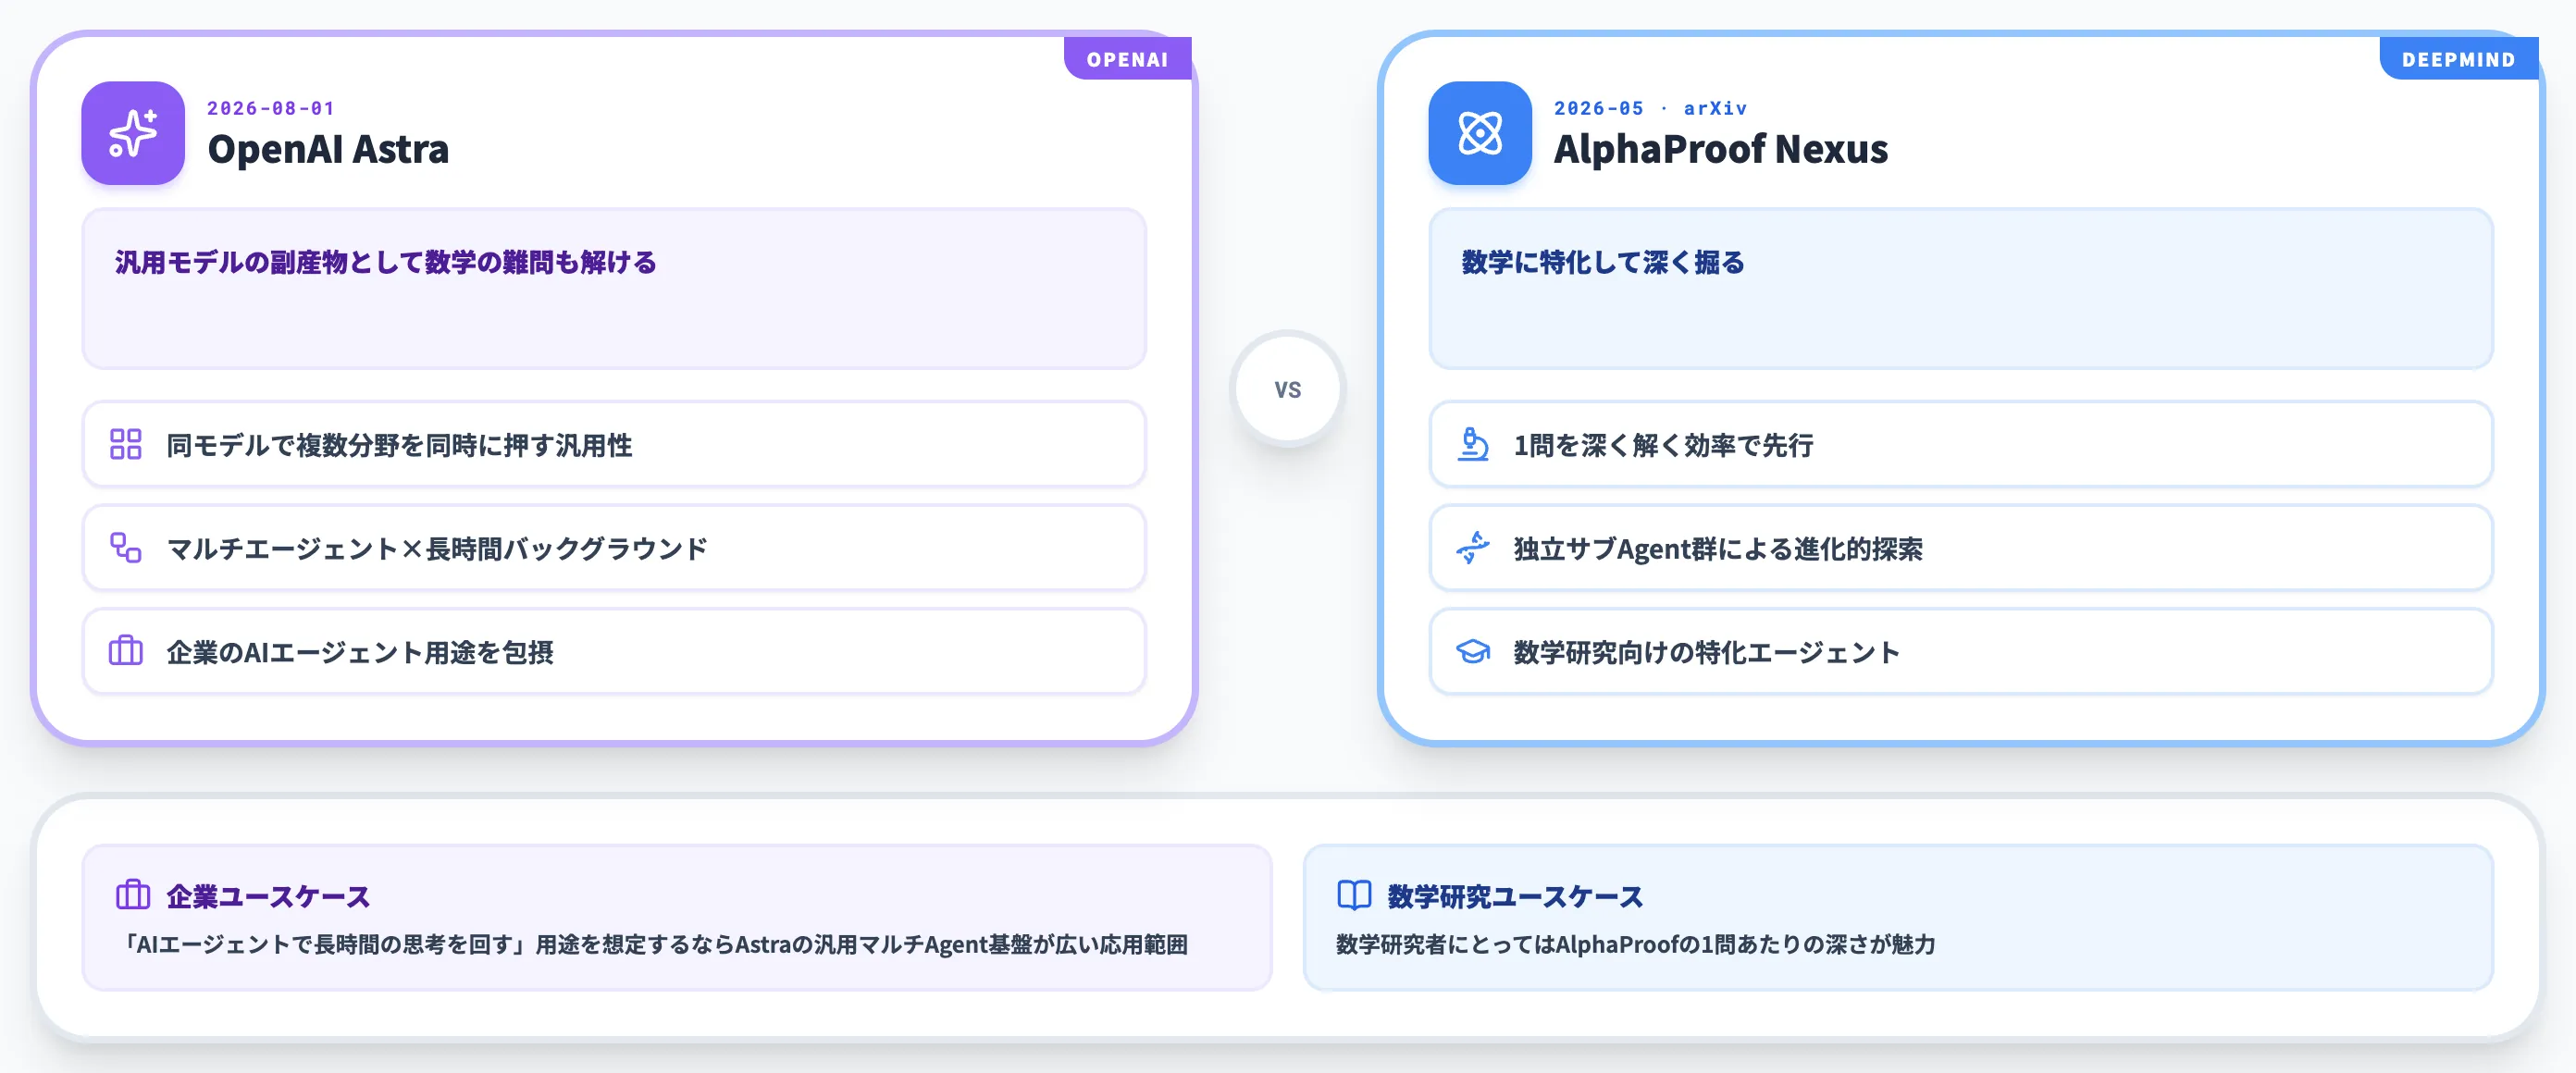2576x1073 pixels.
Task: Click the 独立サブAgent群による進化的探索 row
Action: [1961, 548]
